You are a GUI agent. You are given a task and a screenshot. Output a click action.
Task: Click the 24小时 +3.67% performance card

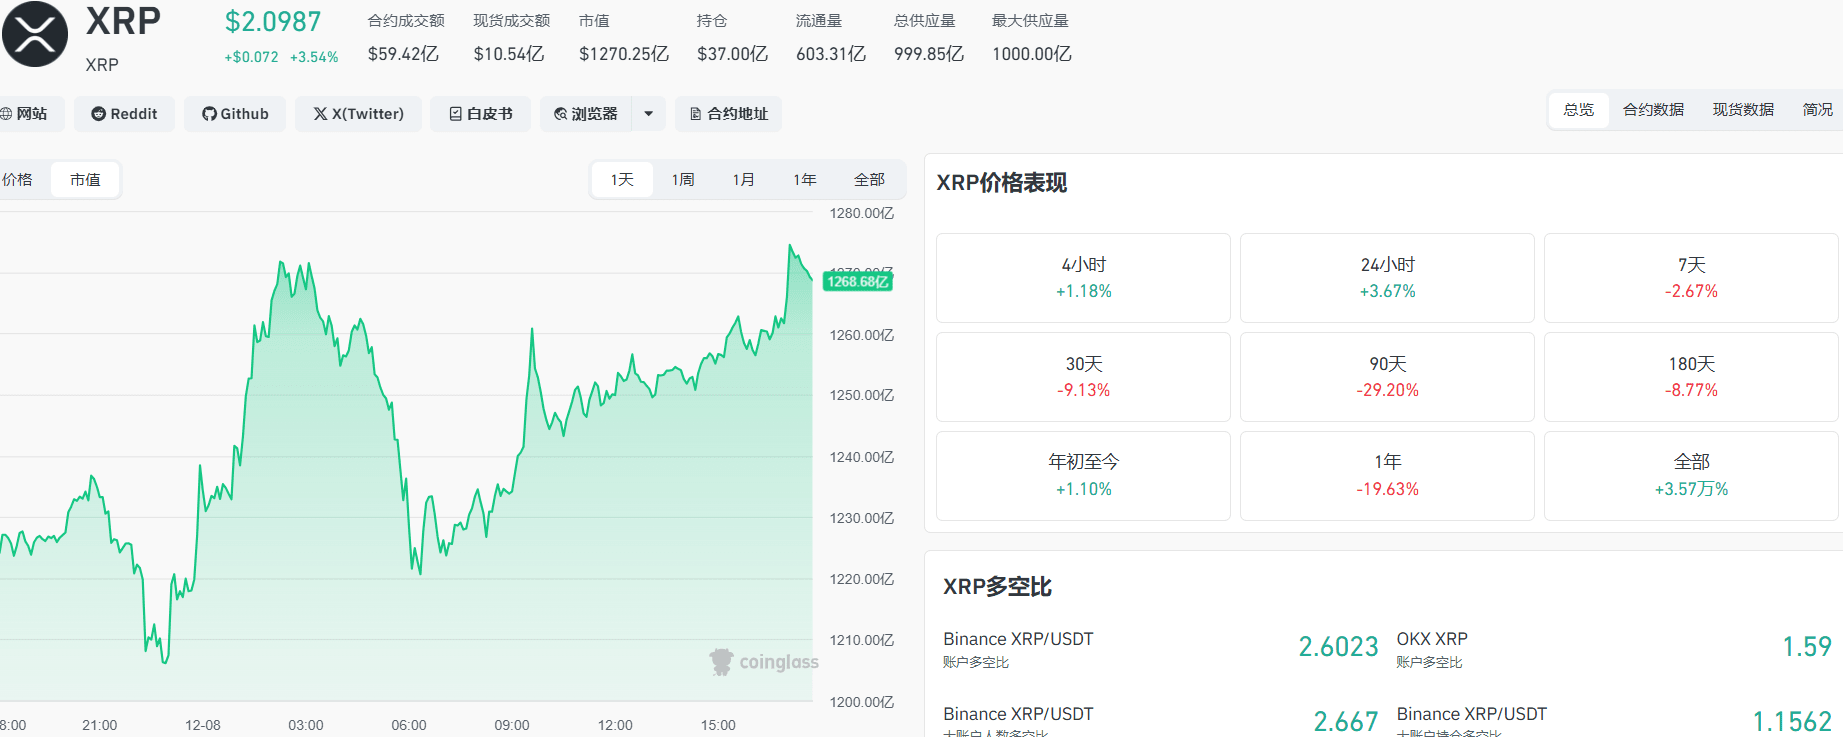(x=1387, y=278)
